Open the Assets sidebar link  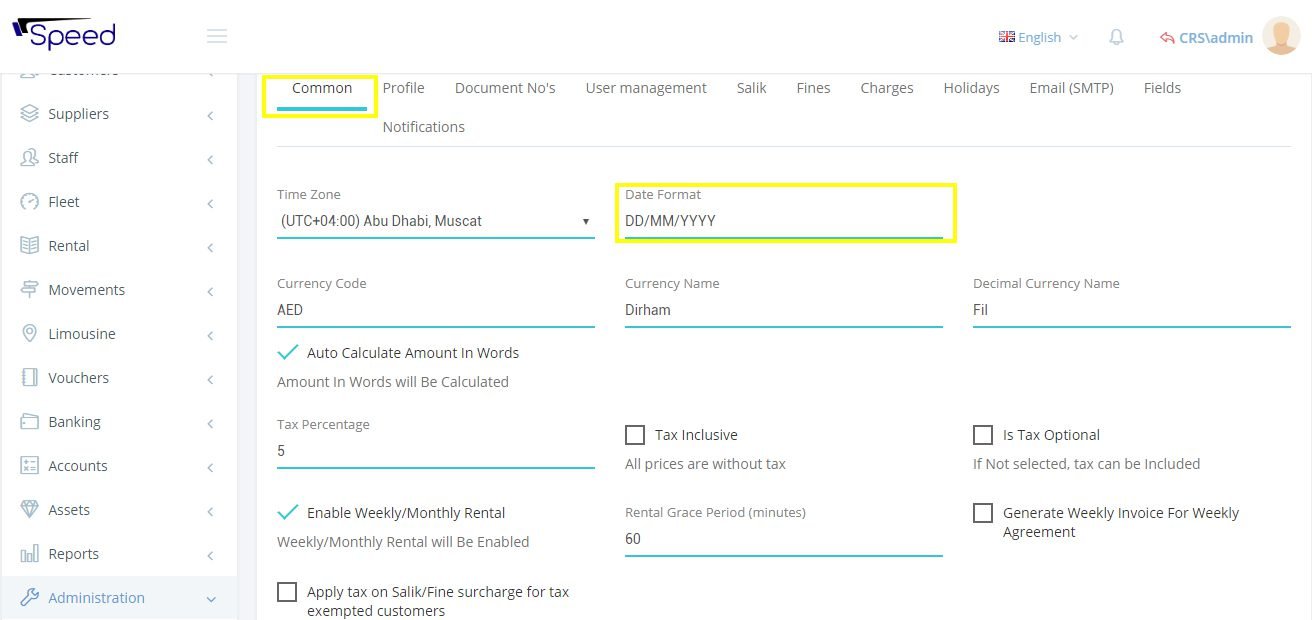(69, 510)
